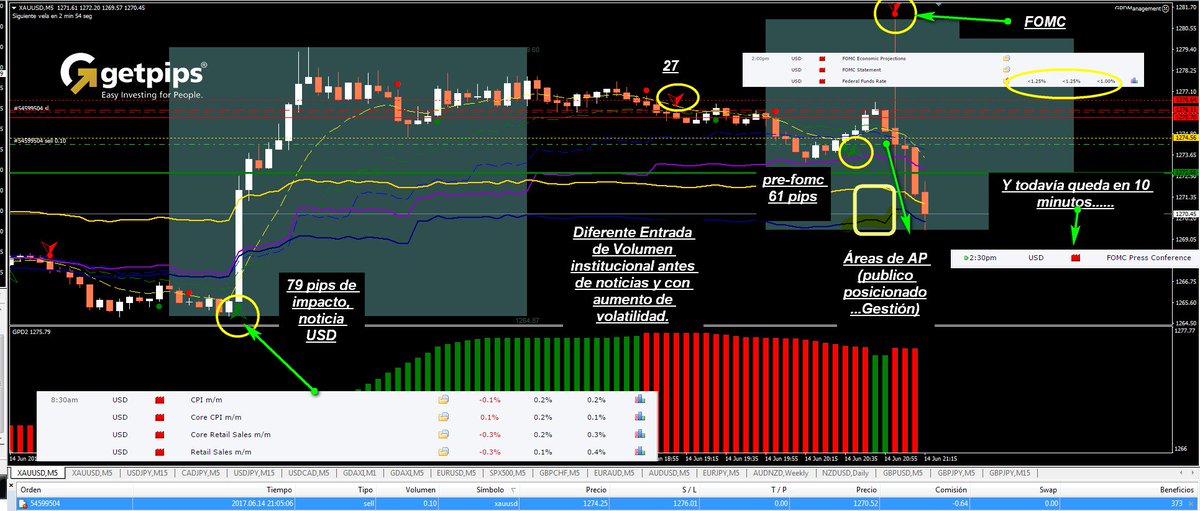The image size is (1200, 511).
Task: Click the '#54599504 sell 0.10' order line label
Action: coord(39,141)
